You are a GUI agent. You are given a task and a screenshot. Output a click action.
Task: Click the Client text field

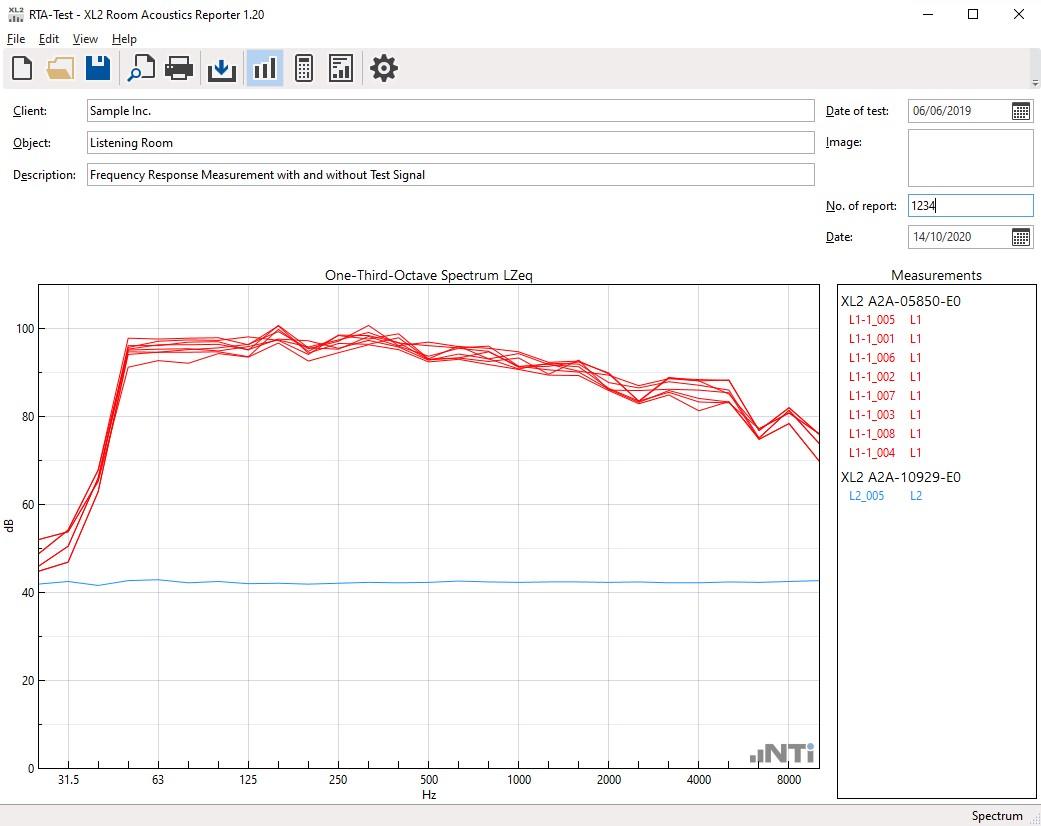pos(450,111)
